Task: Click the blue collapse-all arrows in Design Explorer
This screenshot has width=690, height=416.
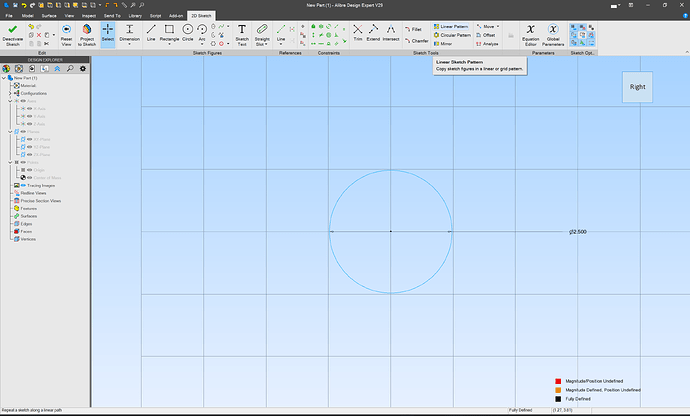Action: 57,69
